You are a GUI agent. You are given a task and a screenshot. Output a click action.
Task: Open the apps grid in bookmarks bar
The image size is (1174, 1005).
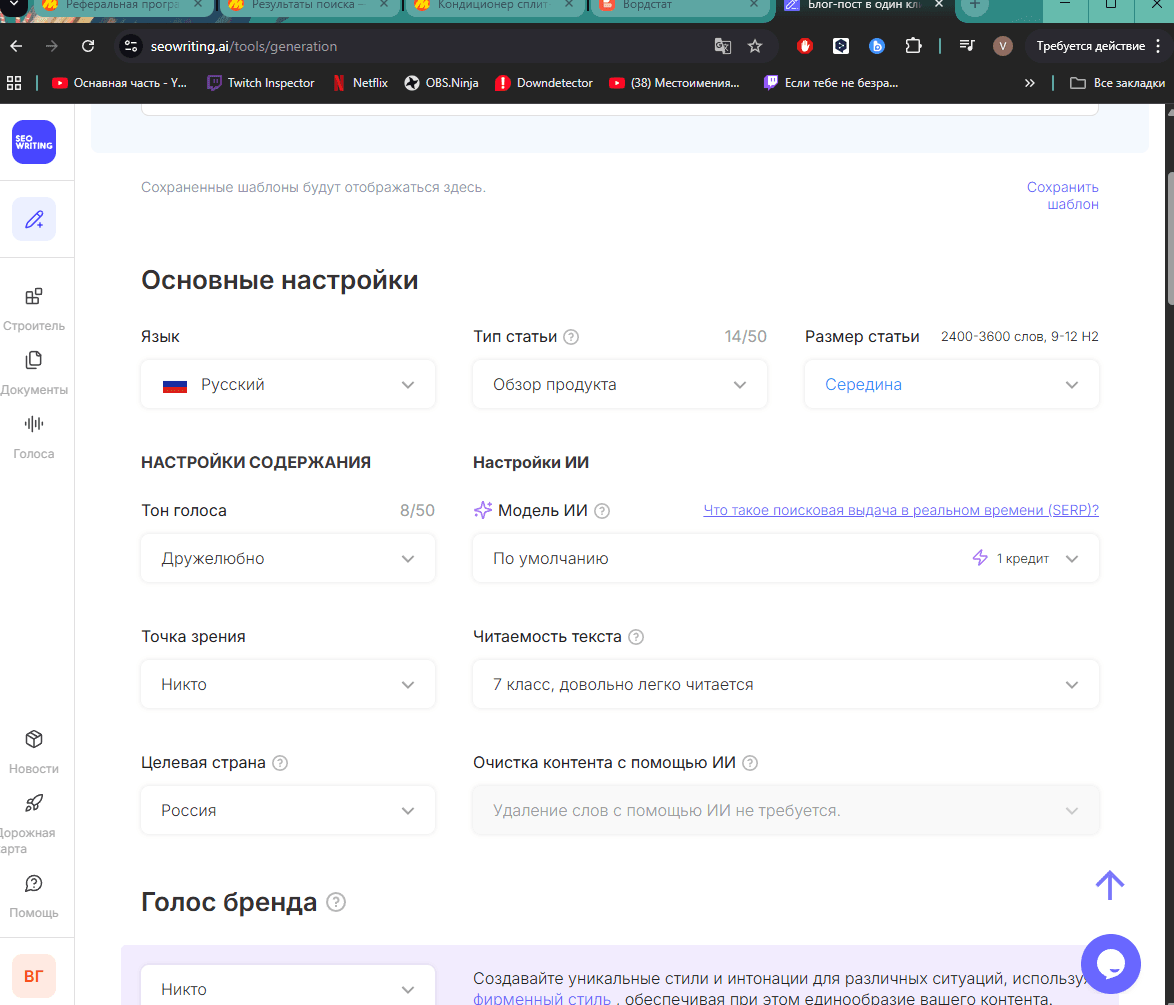click(14, 83)
